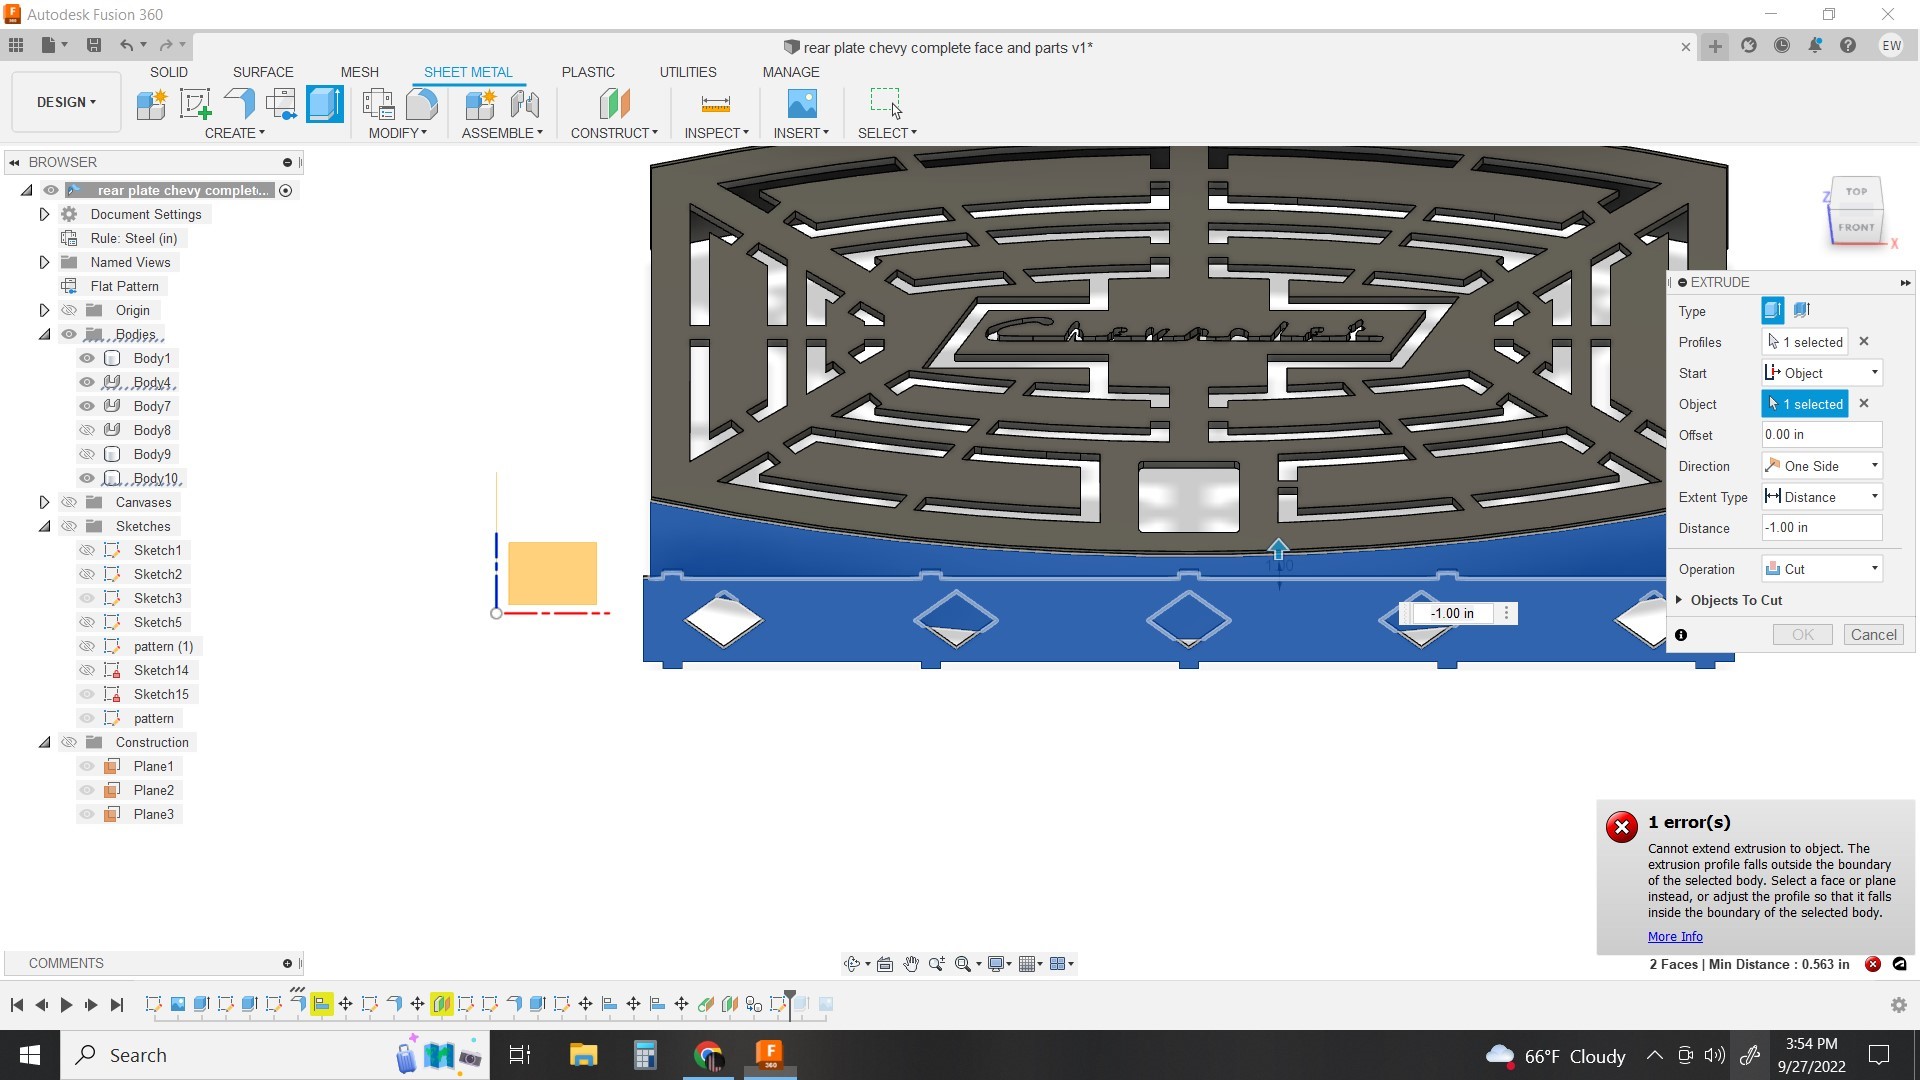Open timeline settings gear
Screen dimensions: 1920x1080
pos(1898,1005)
